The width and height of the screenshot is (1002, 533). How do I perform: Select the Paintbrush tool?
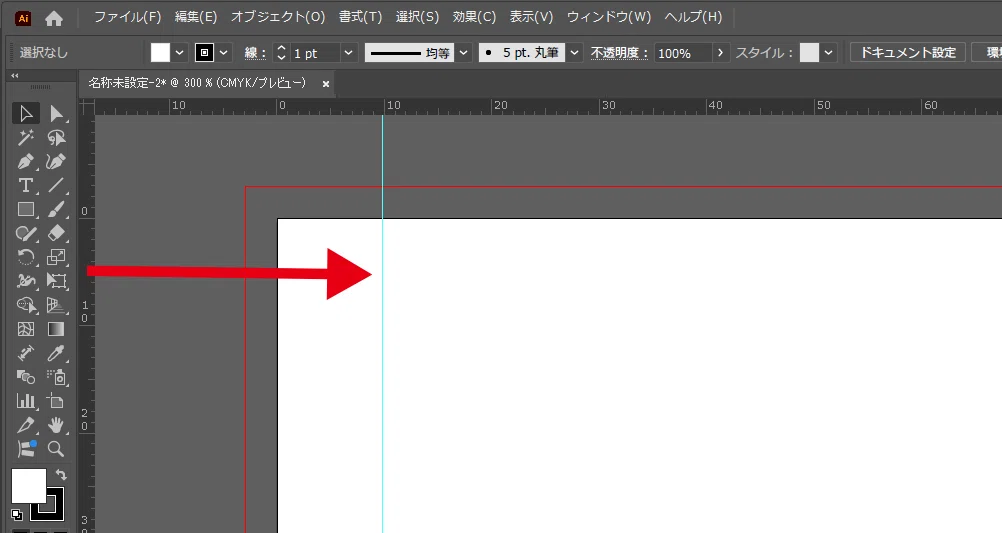(56, 210)
